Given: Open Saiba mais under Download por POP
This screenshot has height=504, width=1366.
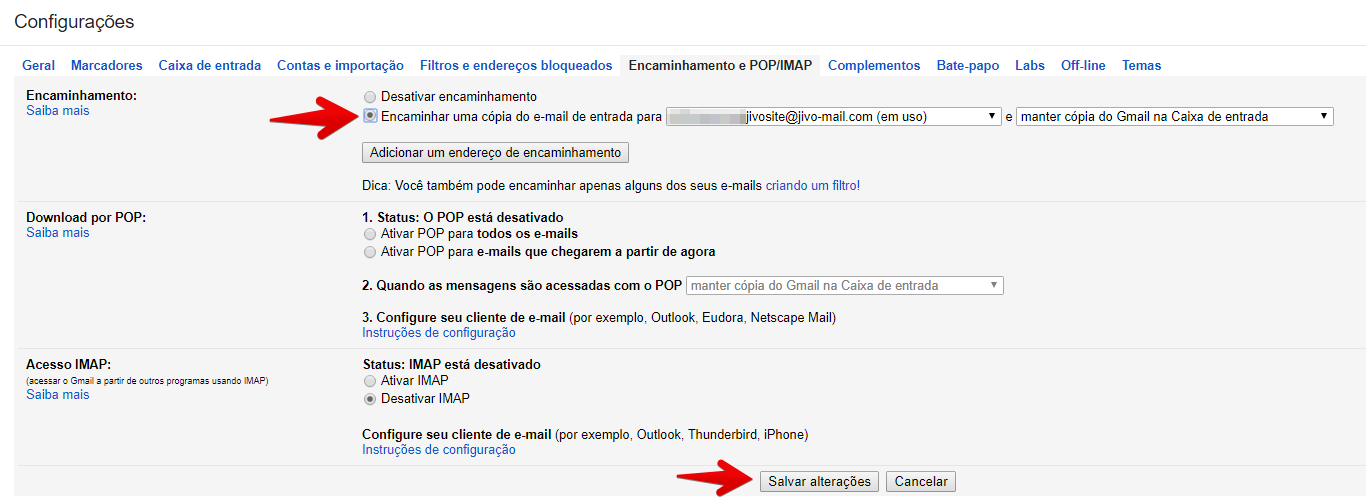Looking at the screenshot, I should 58,233.
